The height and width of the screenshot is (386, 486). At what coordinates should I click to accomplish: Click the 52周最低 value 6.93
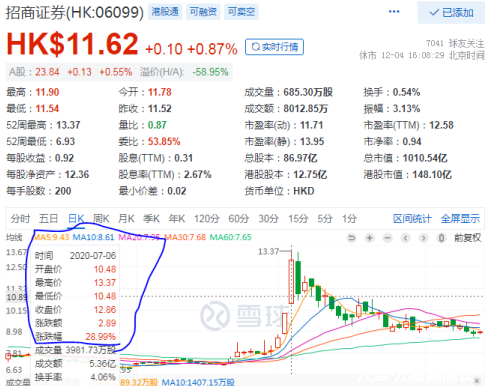point(65,141)
